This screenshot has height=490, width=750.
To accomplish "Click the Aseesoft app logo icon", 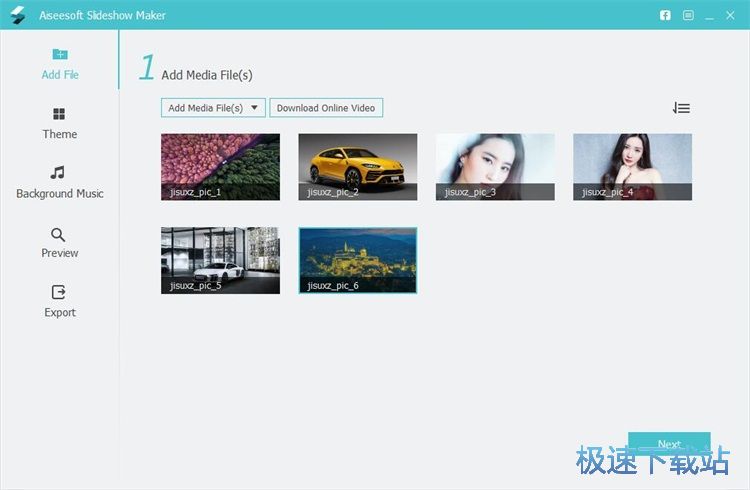I will tap(17, 15).
